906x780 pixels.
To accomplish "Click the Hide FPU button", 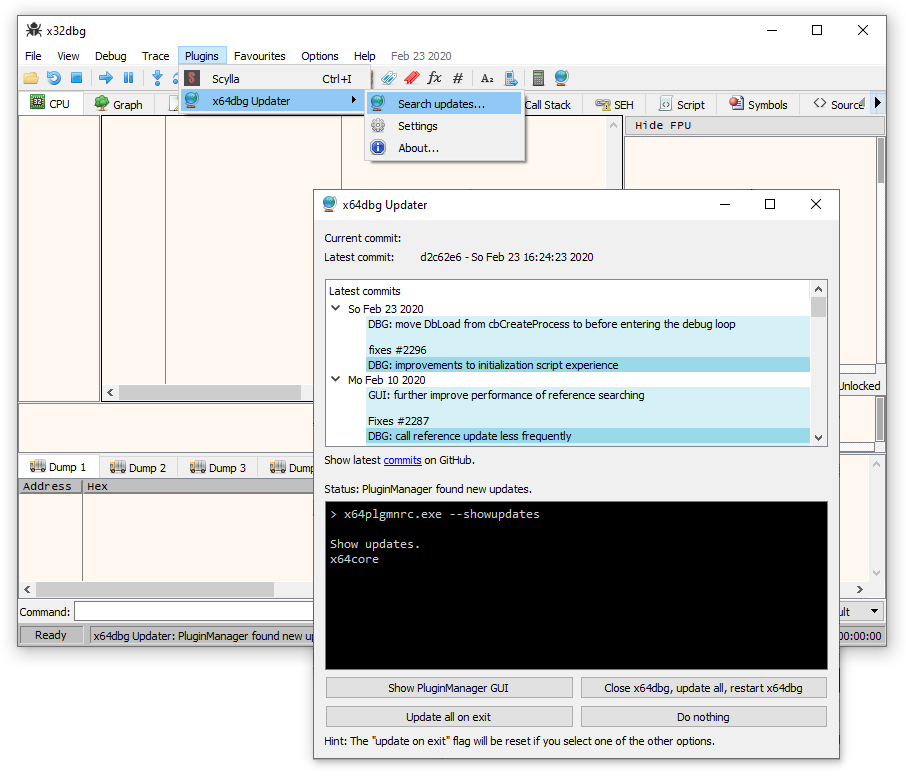I will tap(754, 125).
